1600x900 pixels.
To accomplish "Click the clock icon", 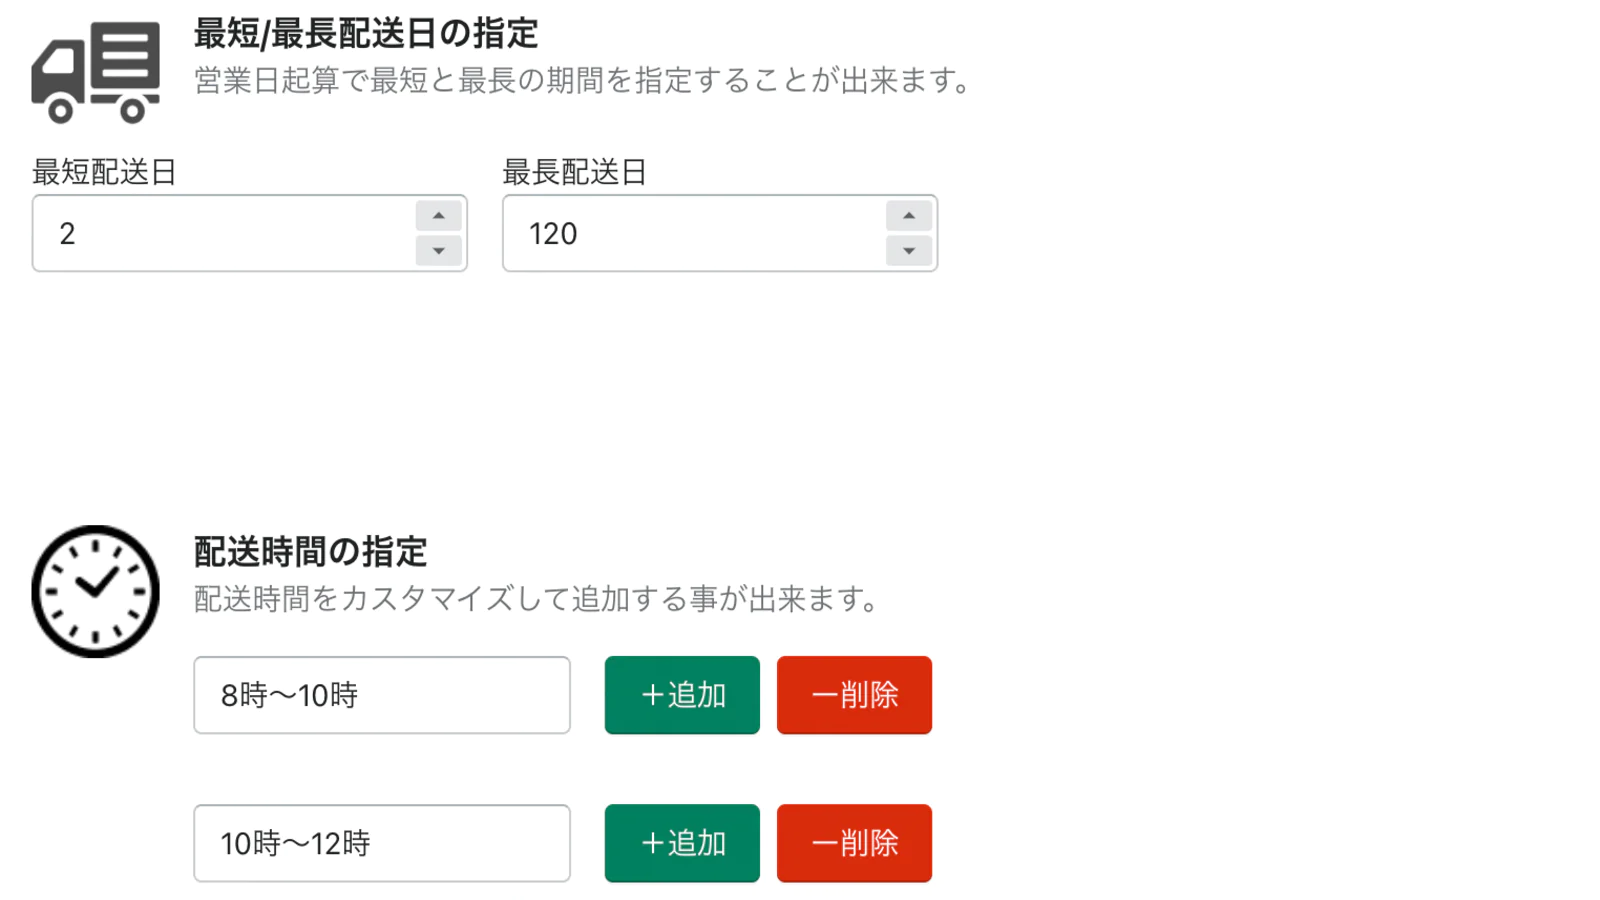I will [95, 591].
